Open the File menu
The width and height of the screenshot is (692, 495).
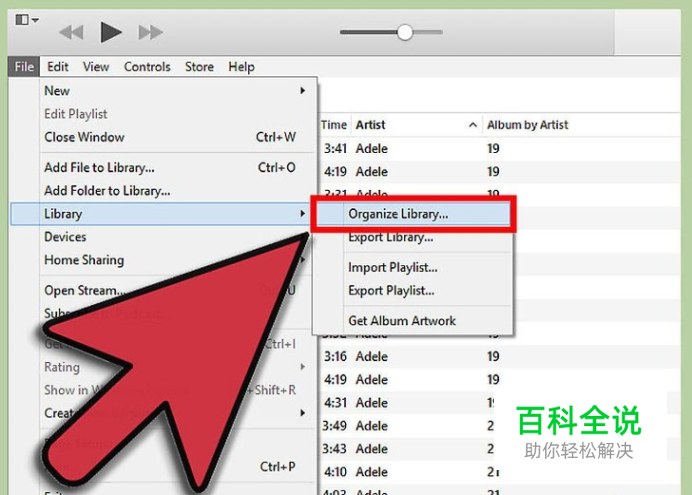[x=24, y=67]
